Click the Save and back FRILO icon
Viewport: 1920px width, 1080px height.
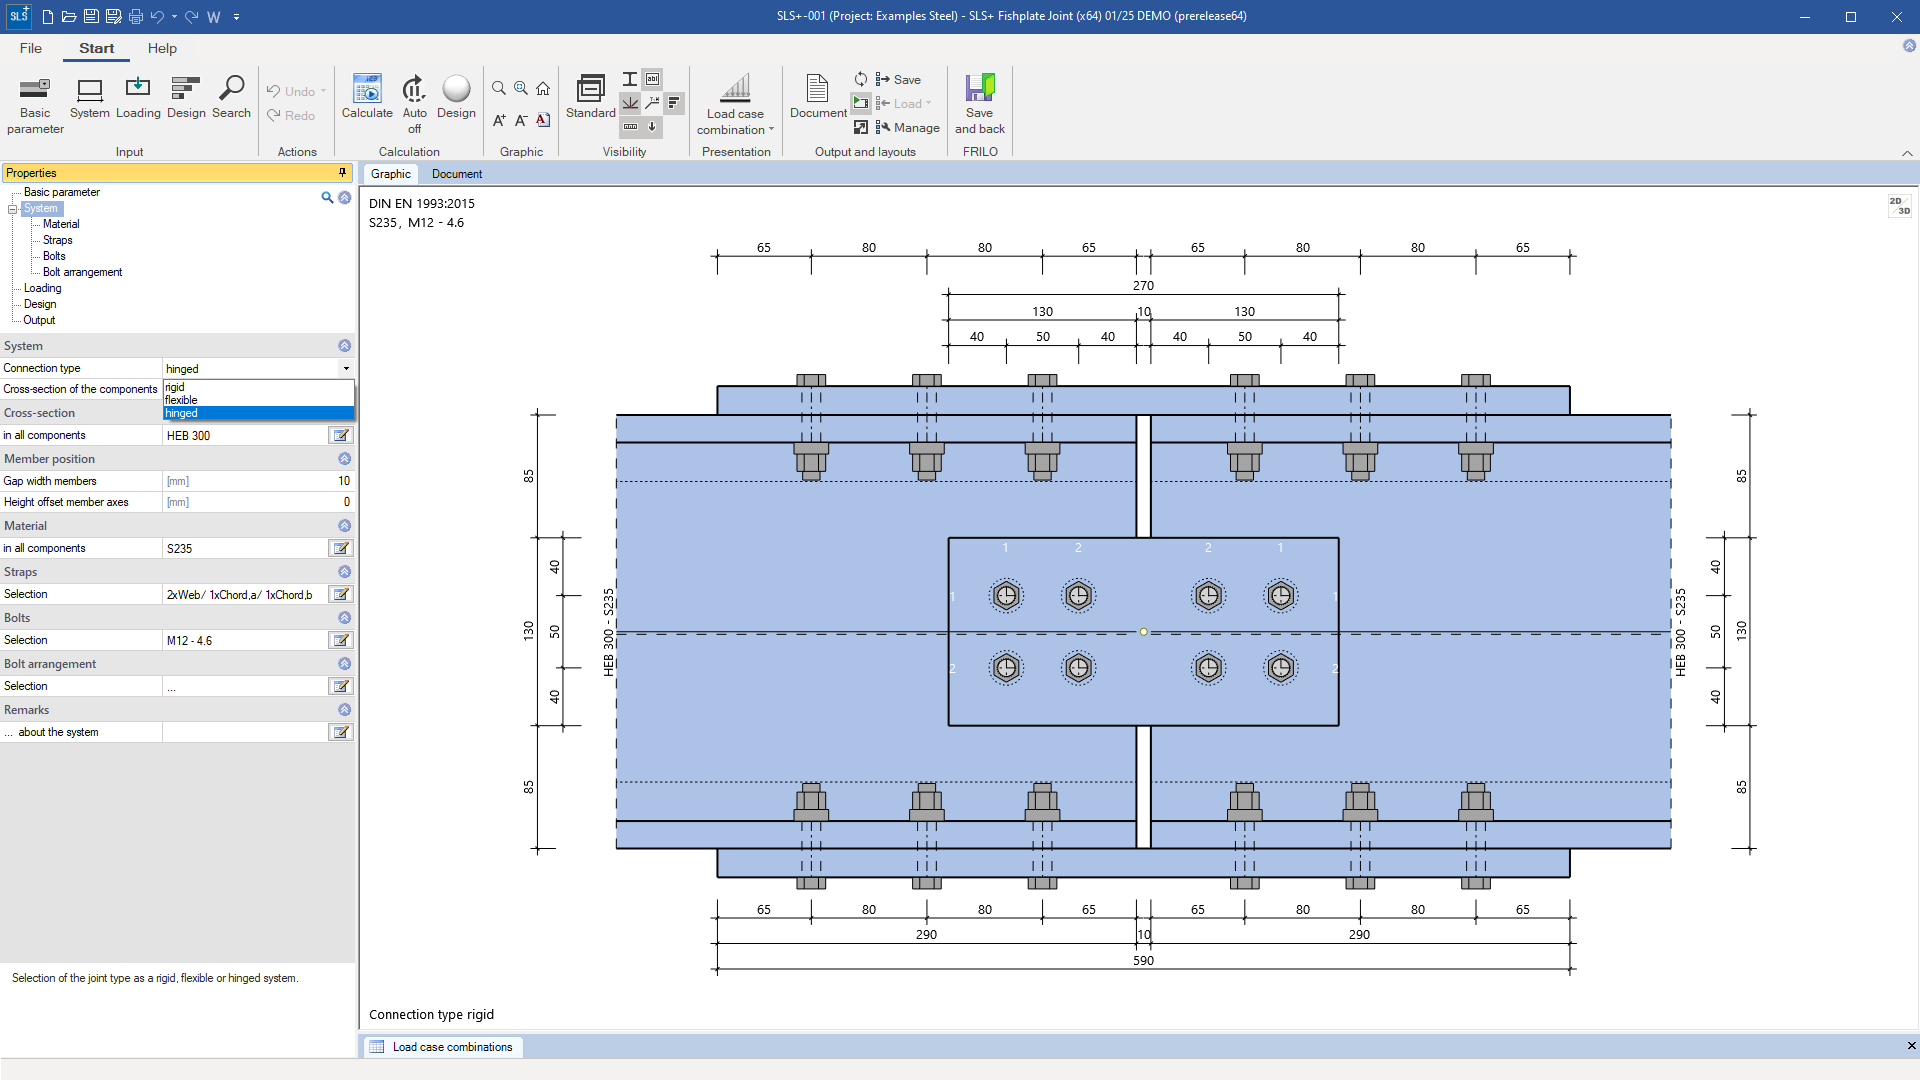tap(979, 99)
